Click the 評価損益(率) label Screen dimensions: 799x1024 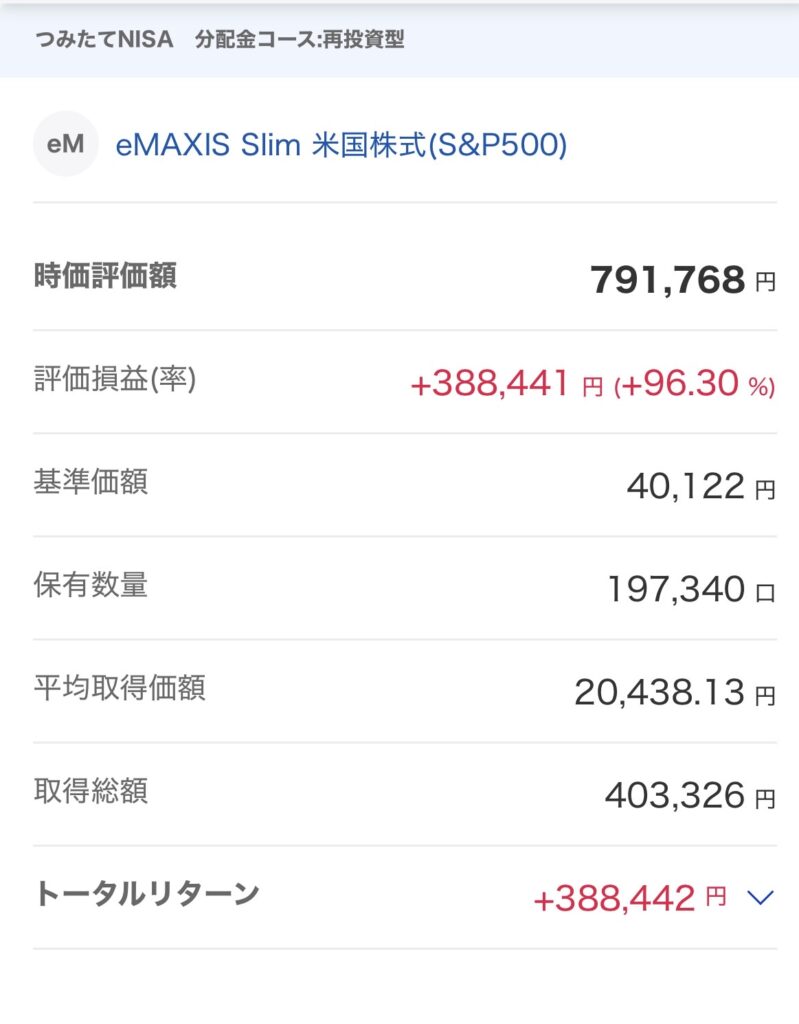(115, 379)
